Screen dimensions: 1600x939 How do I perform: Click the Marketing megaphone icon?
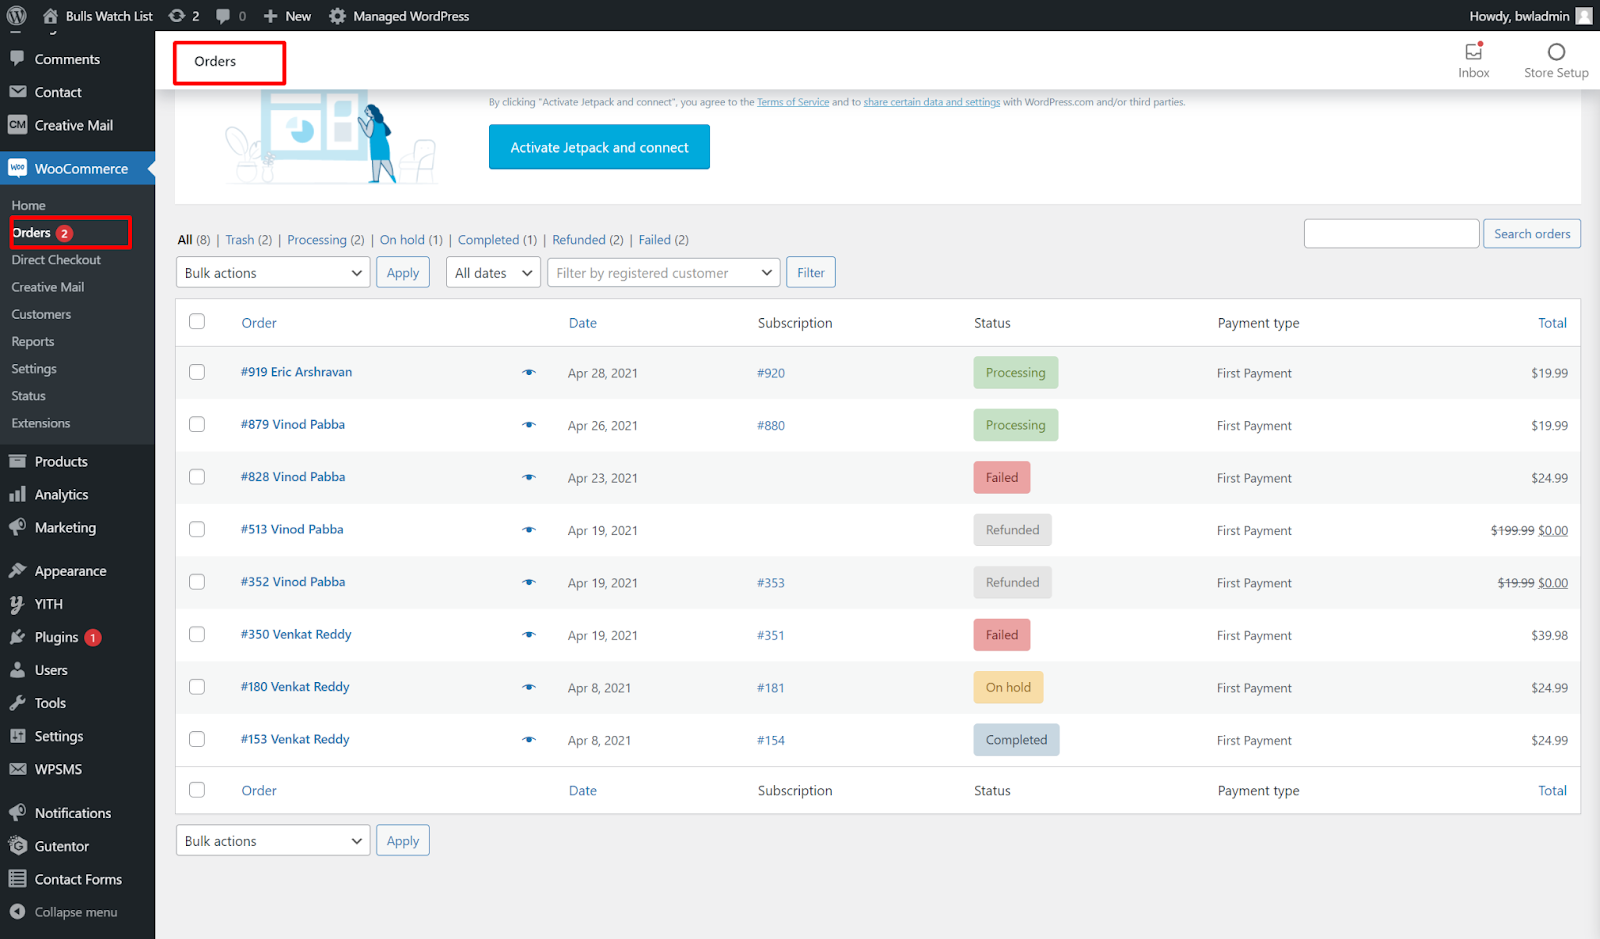[x=17, y=527]
